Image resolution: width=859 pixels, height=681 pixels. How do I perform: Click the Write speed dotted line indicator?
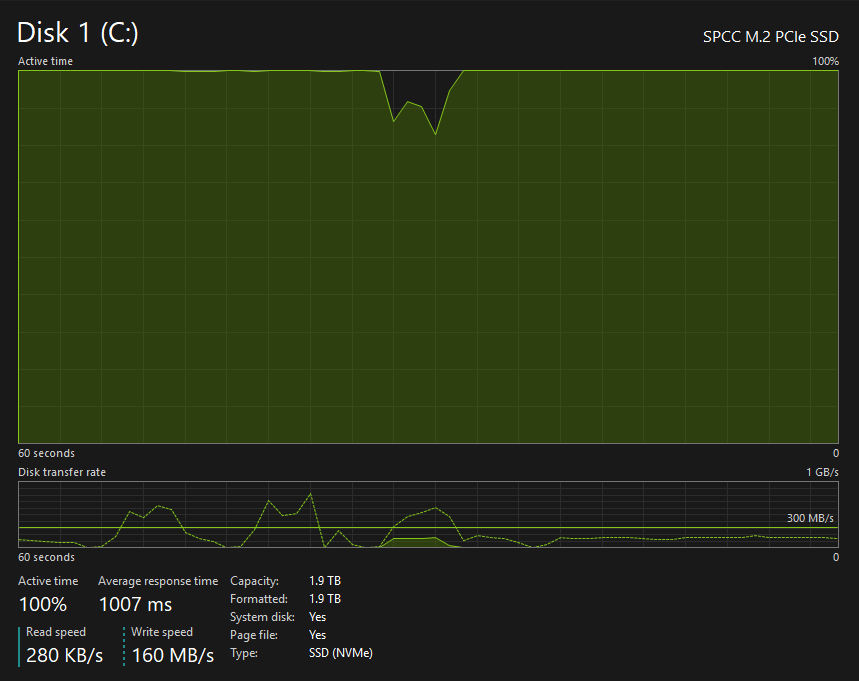coord(124,646)
